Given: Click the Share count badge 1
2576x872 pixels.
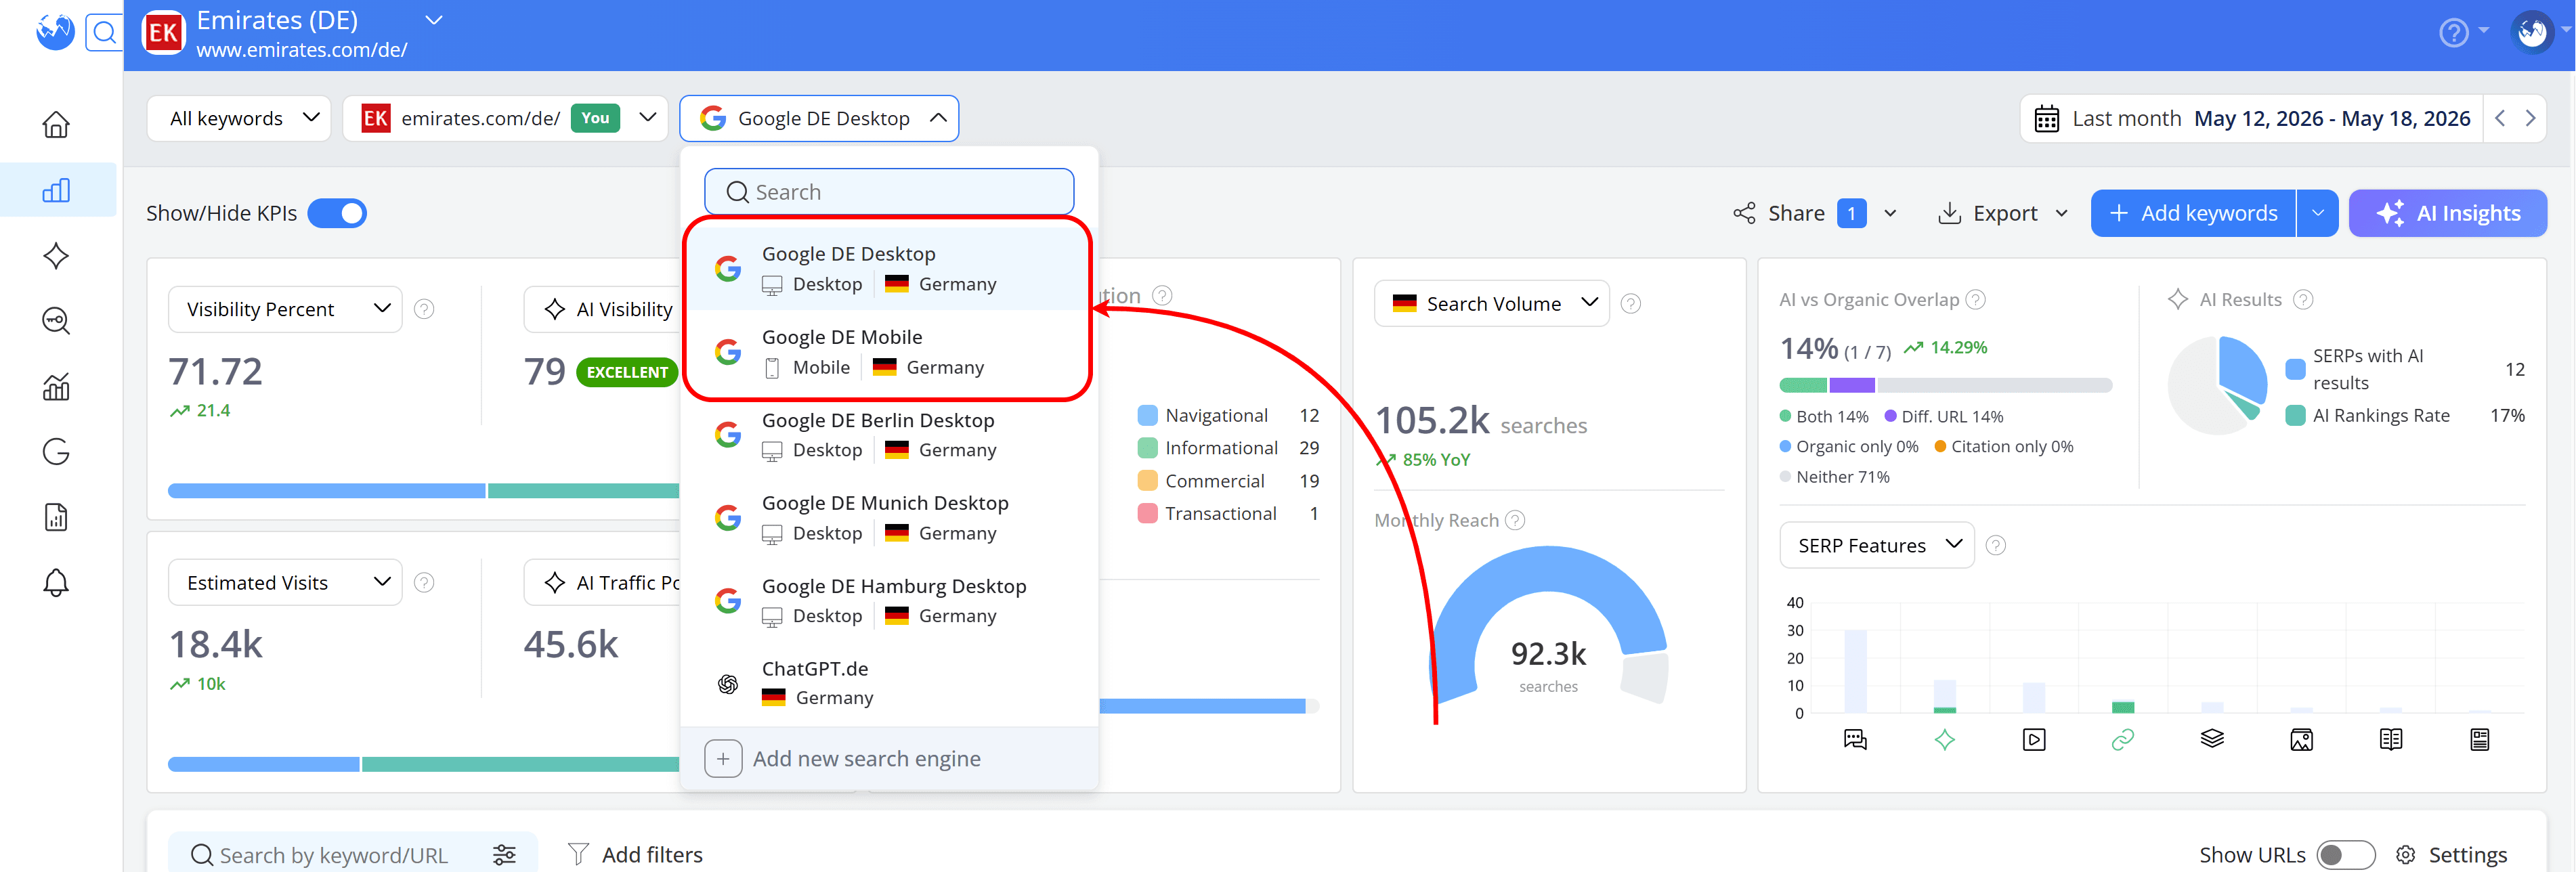Looking at the screenshot, I should click(1851, 213).
